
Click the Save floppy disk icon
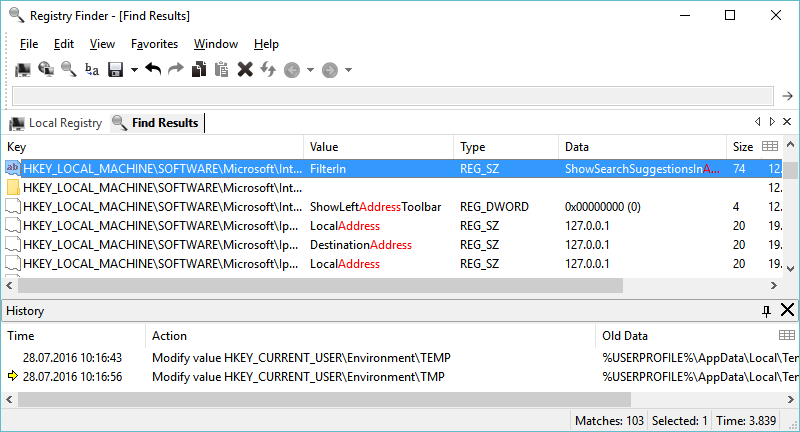pos(115,69)
